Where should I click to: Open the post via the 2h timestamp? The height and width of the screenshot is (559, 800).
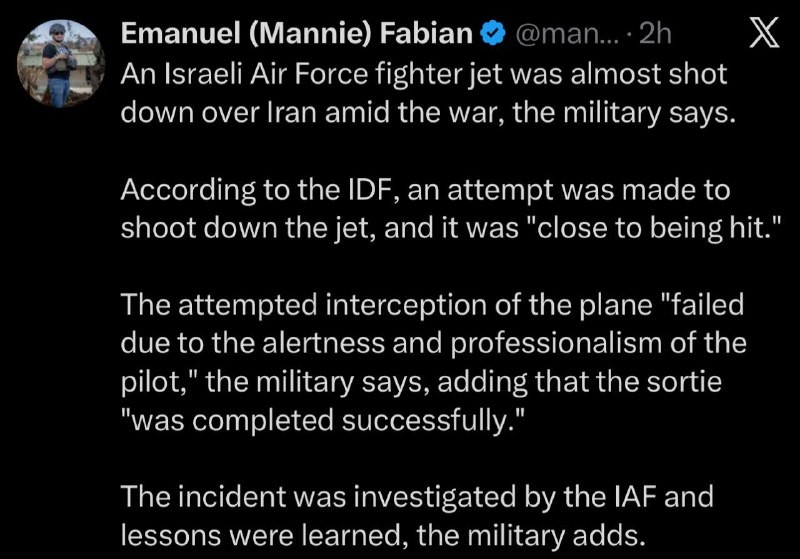[x=655, y=36]
